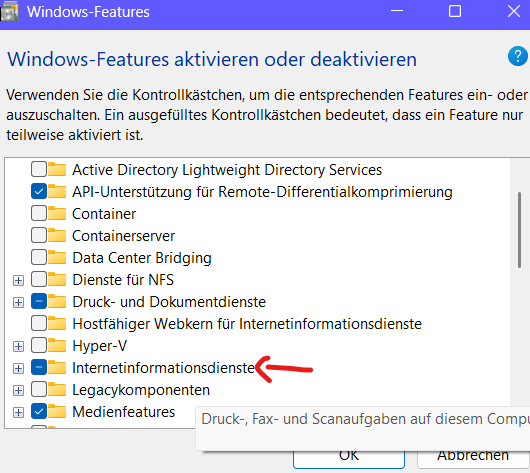Uncheck the Medienfeatures checkbox
Image resolution: width=530 pixels, height=473 pixels.
click(x=39, y=411)
